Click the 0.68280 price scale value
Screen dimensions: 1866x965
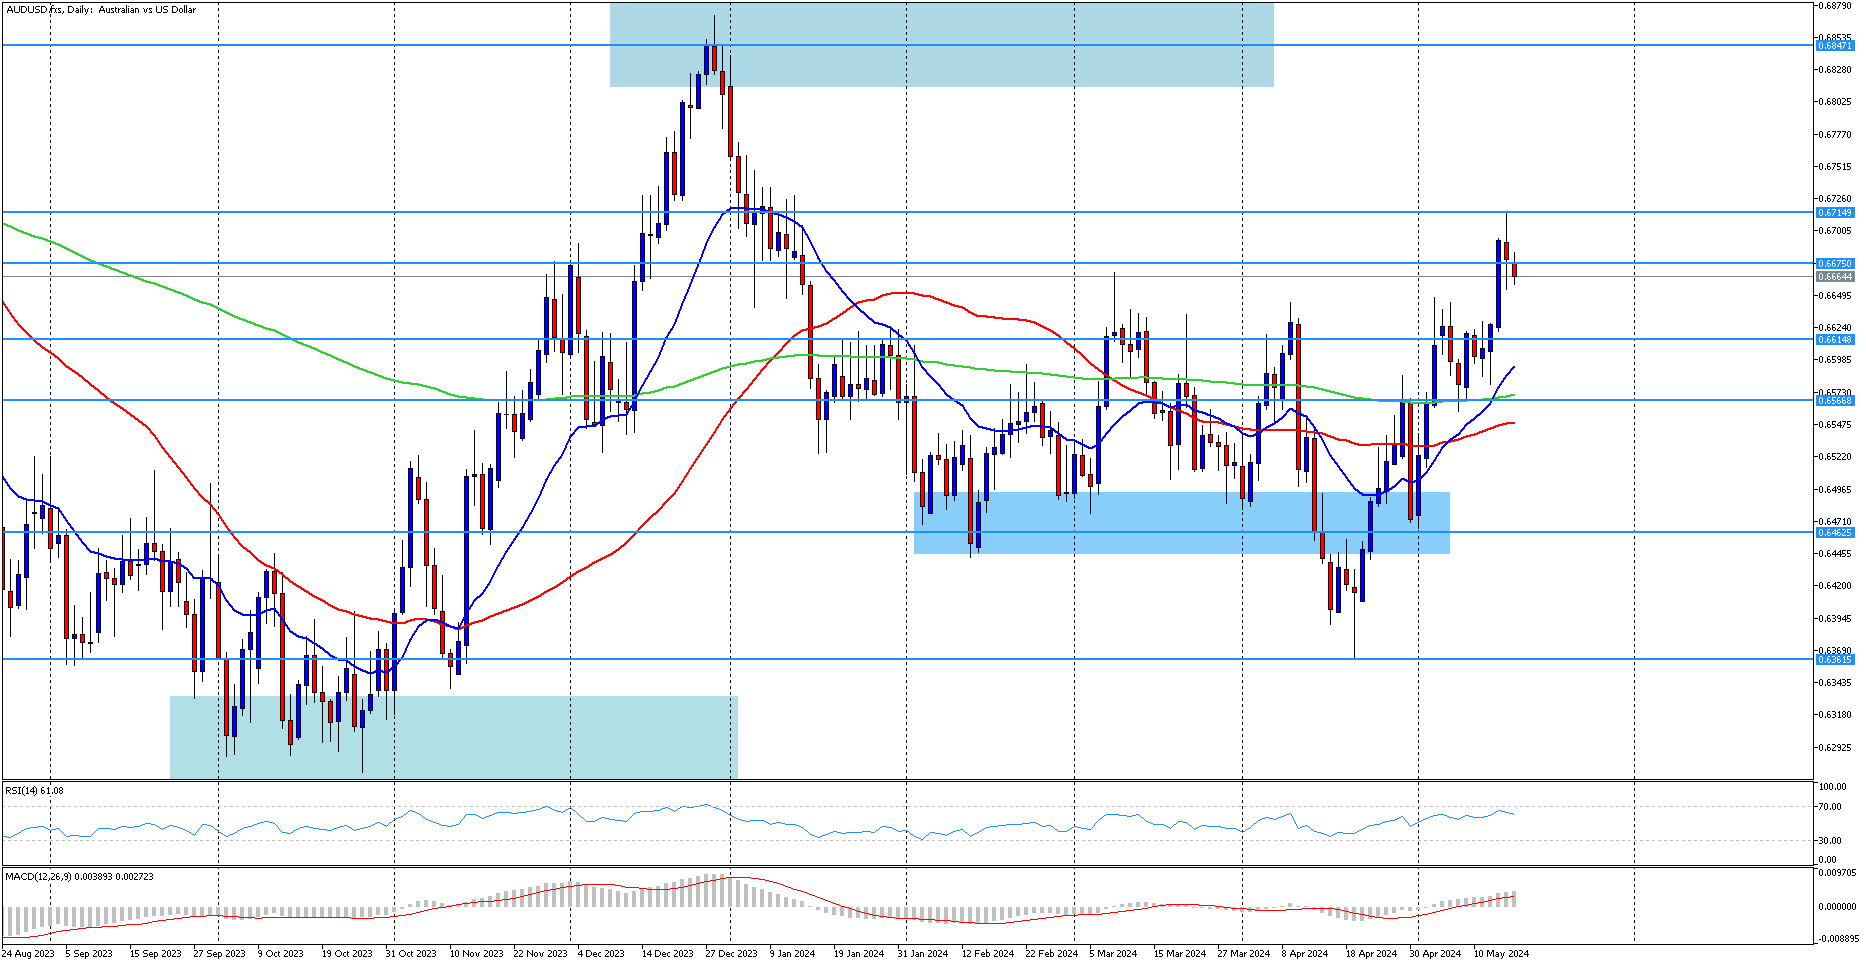coord(1835,69)
